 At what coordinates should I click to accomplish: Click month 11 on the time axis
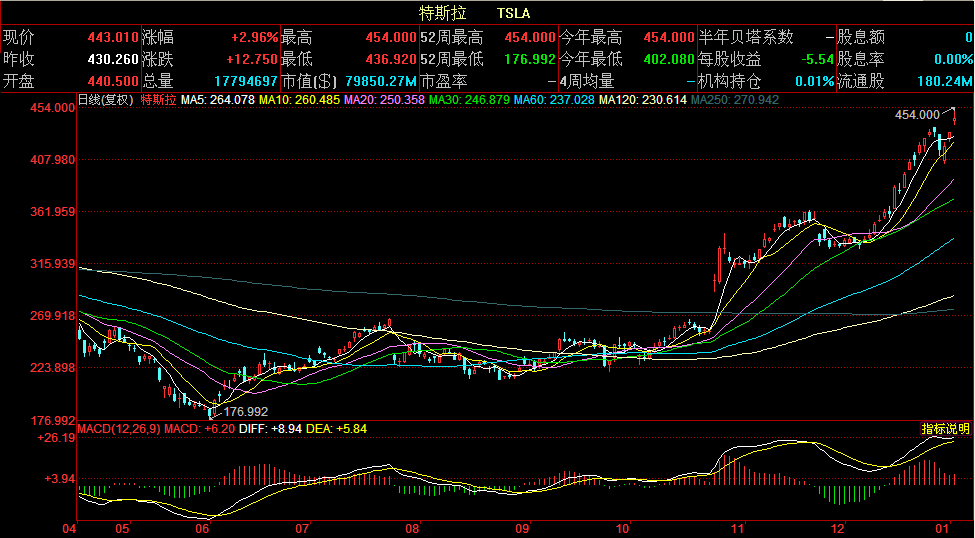[x=738, y=529]
